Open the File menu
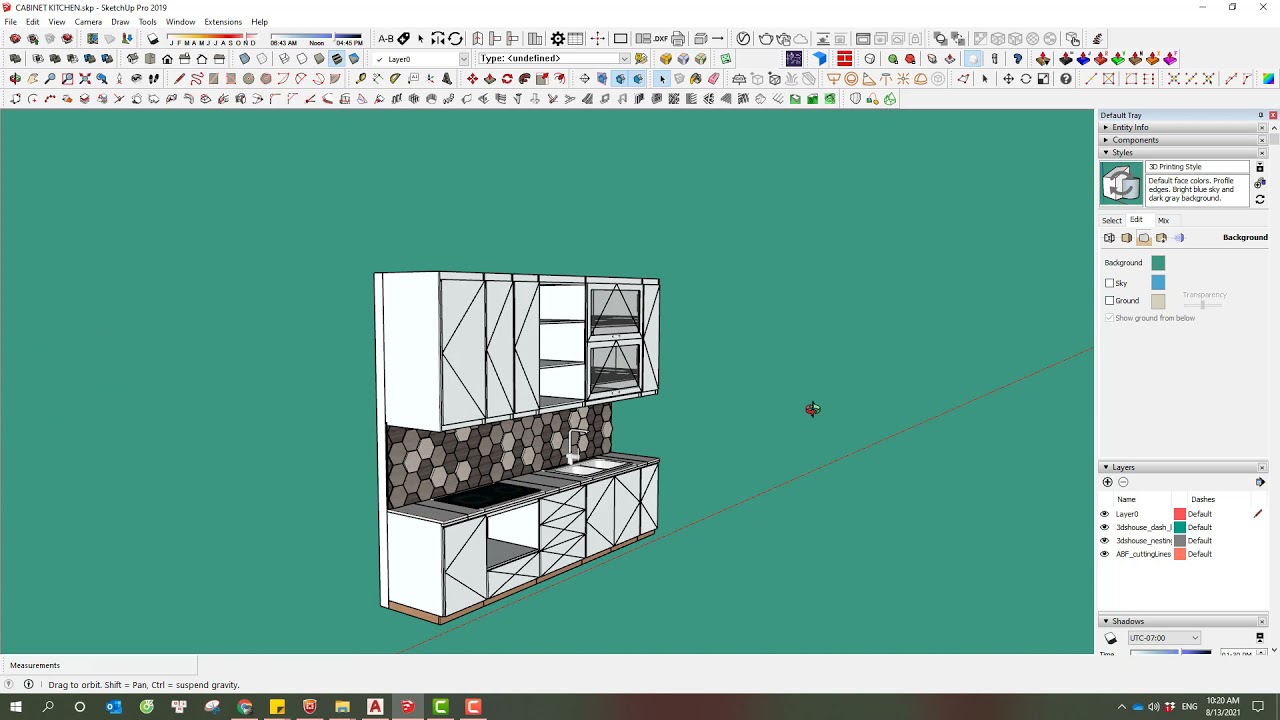Viewport: 1280px width, 720px height. point(10,21)
